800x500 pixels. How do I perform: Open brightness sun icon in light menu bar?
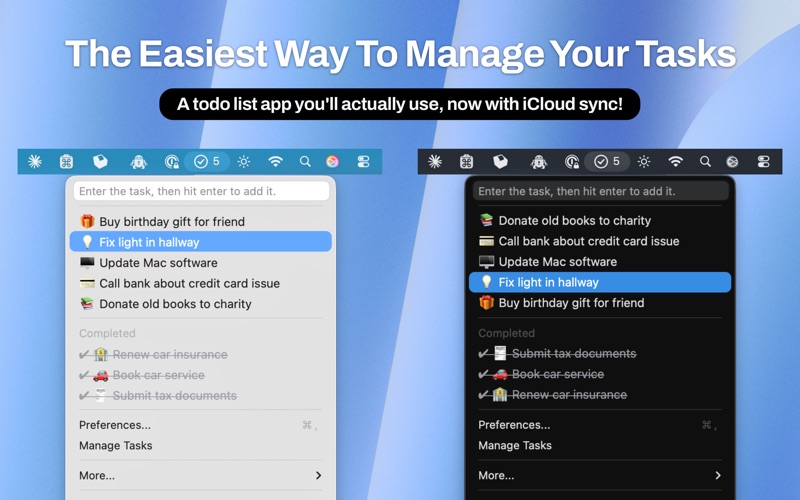point(244,162)
